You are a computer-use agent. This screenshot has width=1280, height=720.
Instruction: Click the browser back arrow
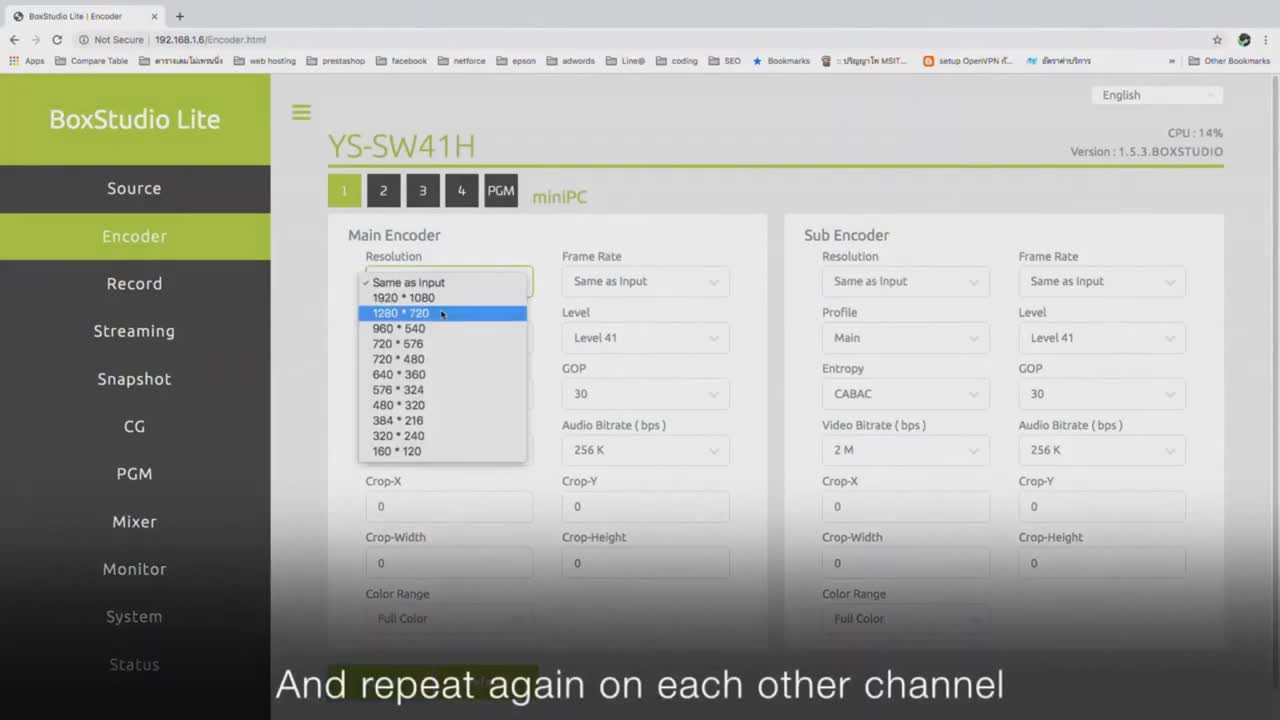click(14, 40)
